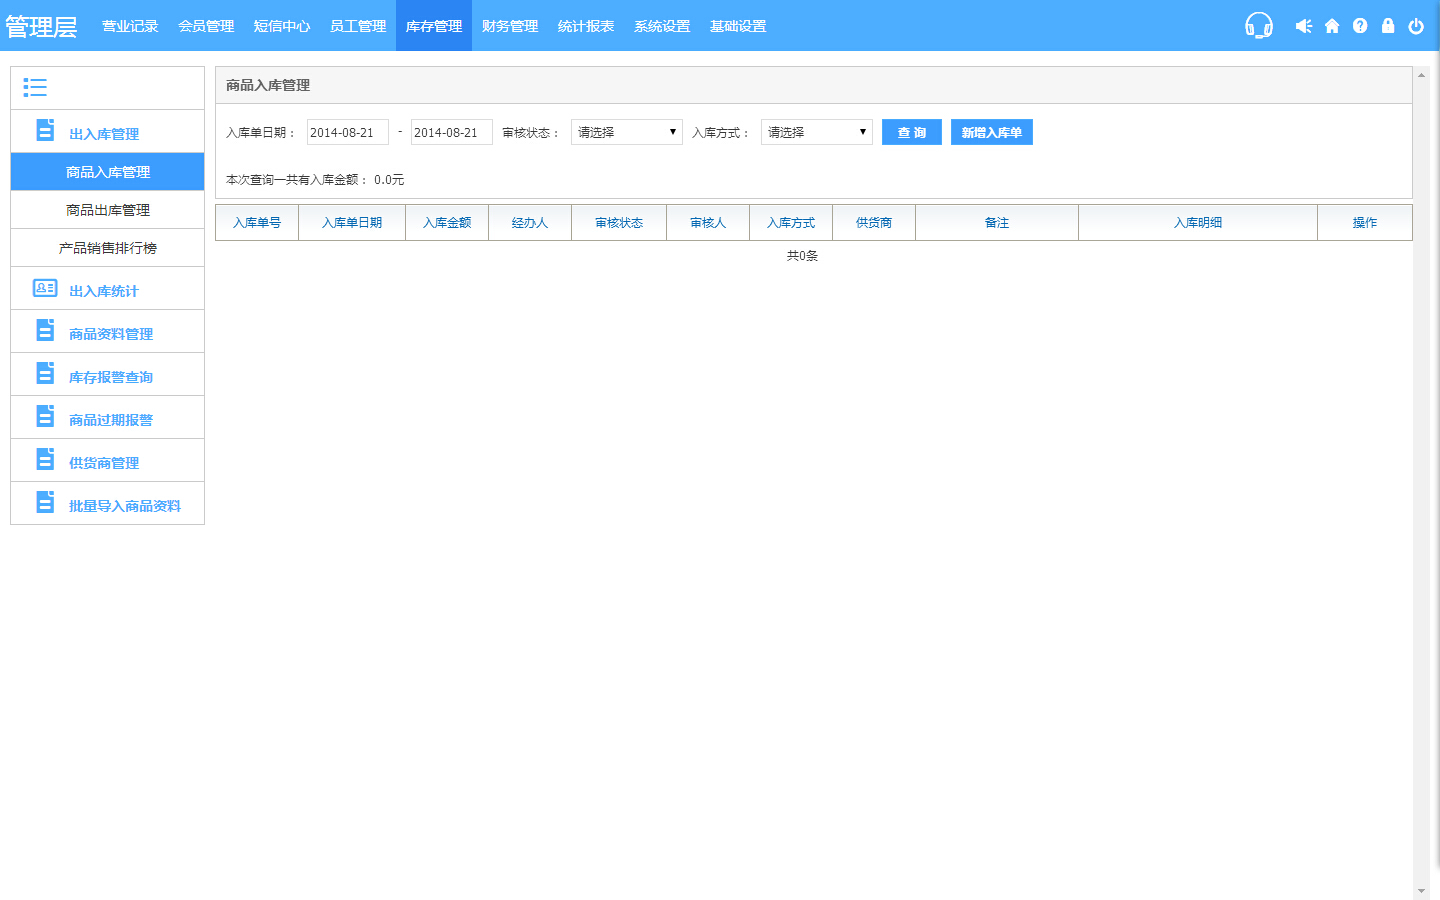Select 商品出库管理 in the sidebar

point(108,210)
